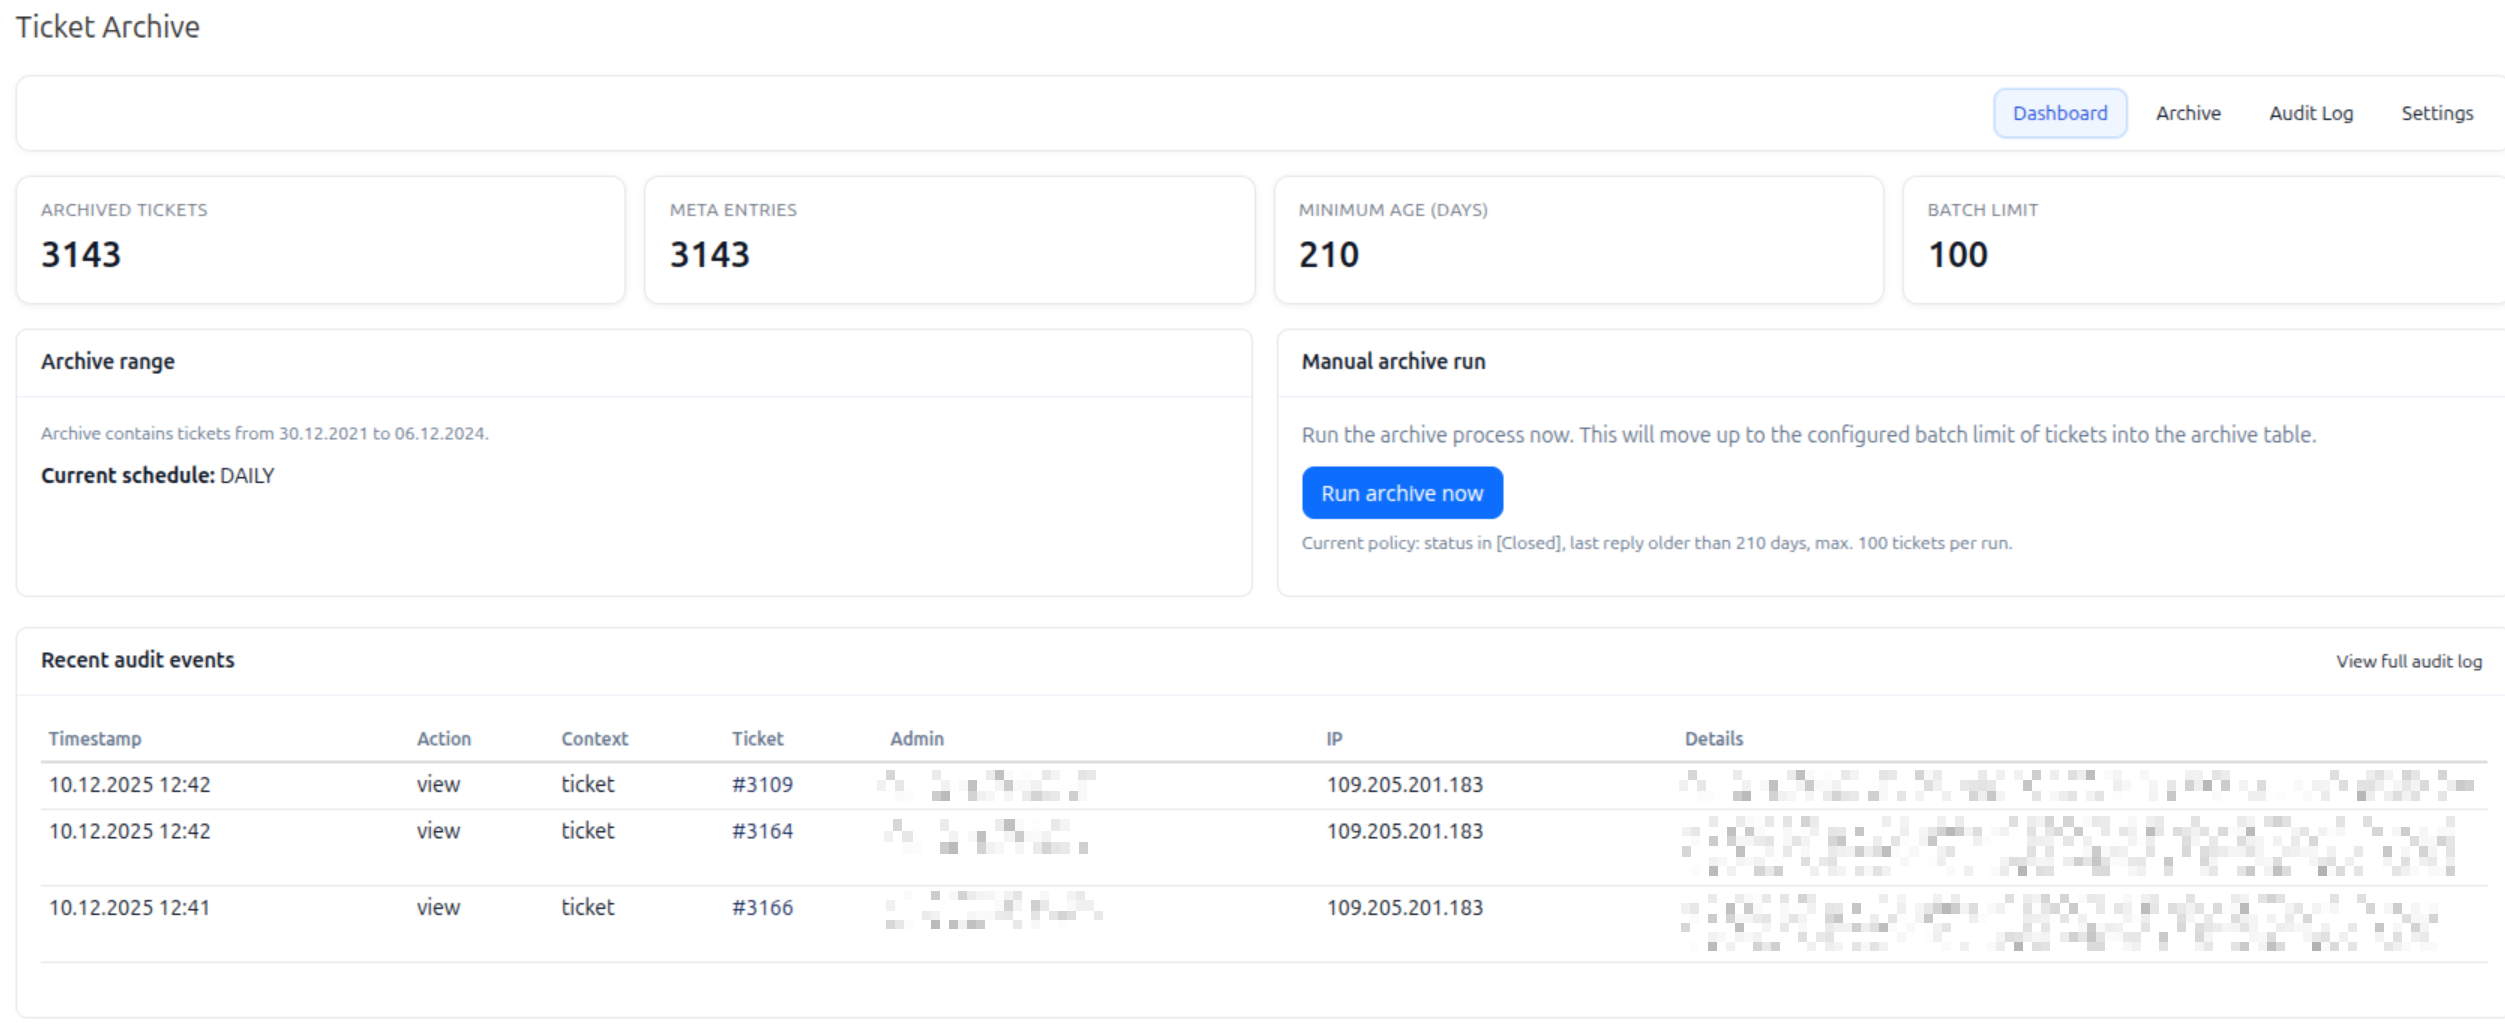
Task: Open the Archive tab
Action: [2187, 113]
